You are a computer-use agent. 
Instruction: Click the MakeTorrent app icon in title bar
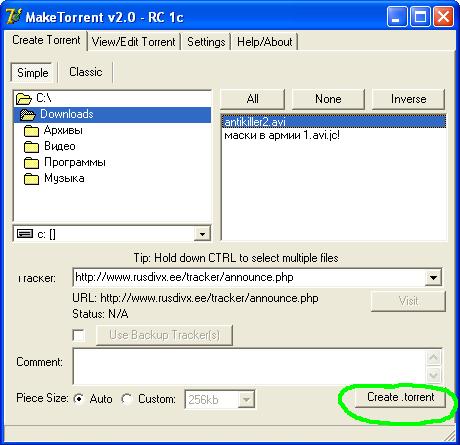click(x=14, y=17)
